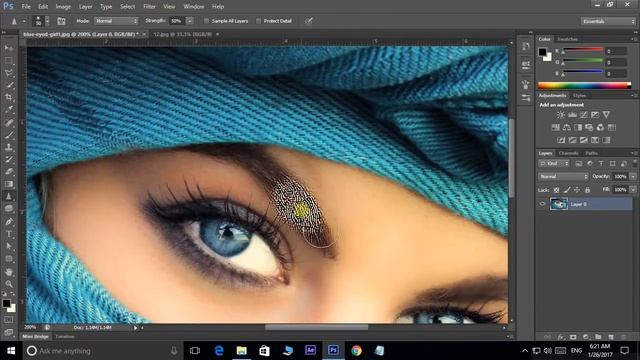Image resolution: width=640 pixels, height=360 pixels.
Task: Select the Zoom tool
Action: click(x=9, y=284)
